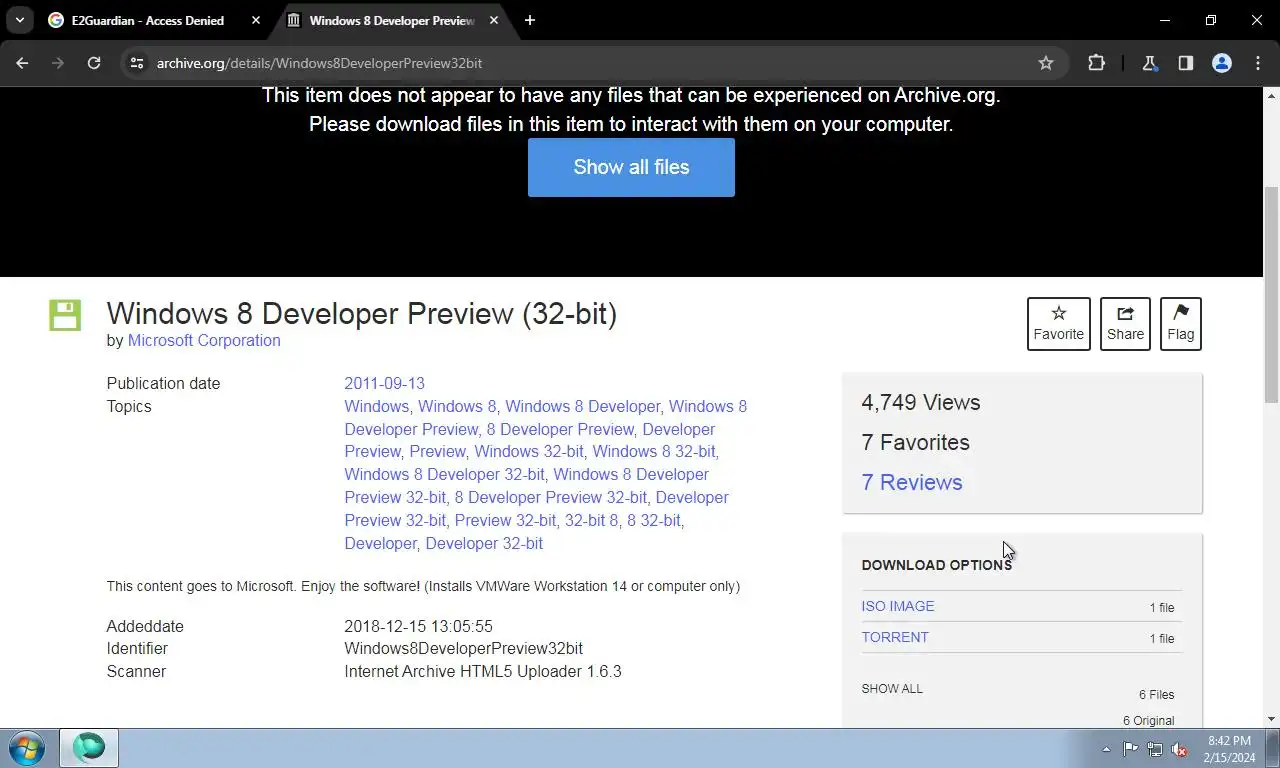Toggle the browser side panel
Image resolution: width=1280 pixels, height=768 pixels.
click(1186, 63)
